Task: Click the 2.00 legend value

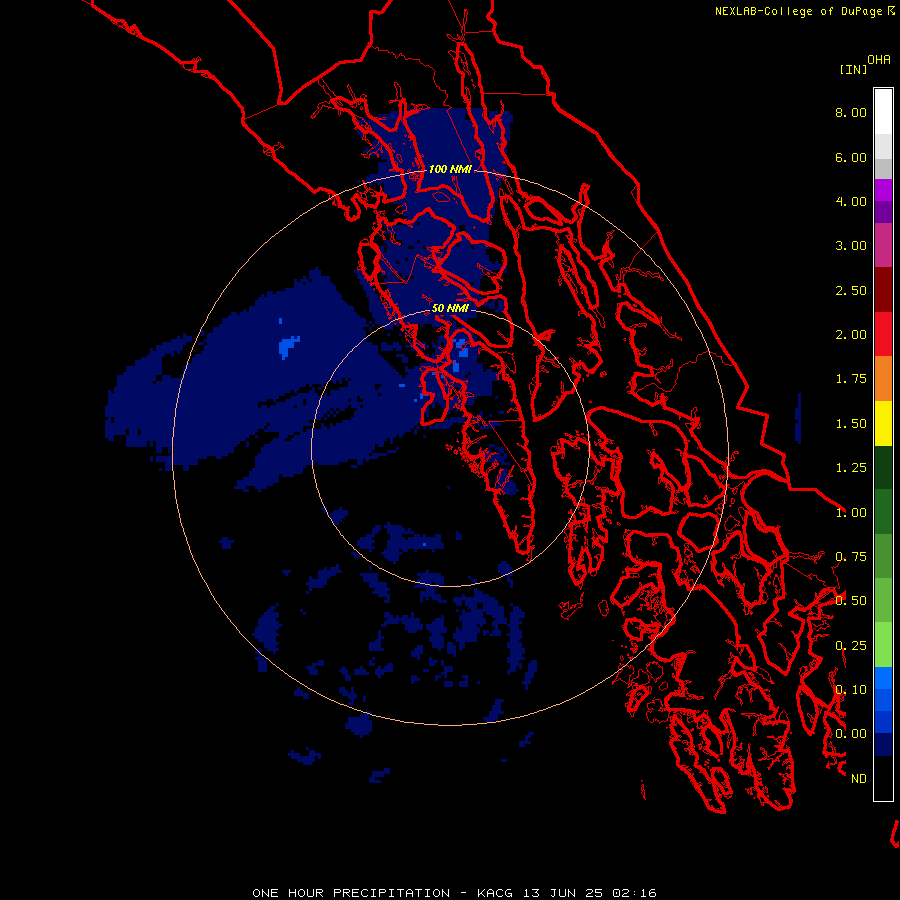Action: (x=851, y=335)
